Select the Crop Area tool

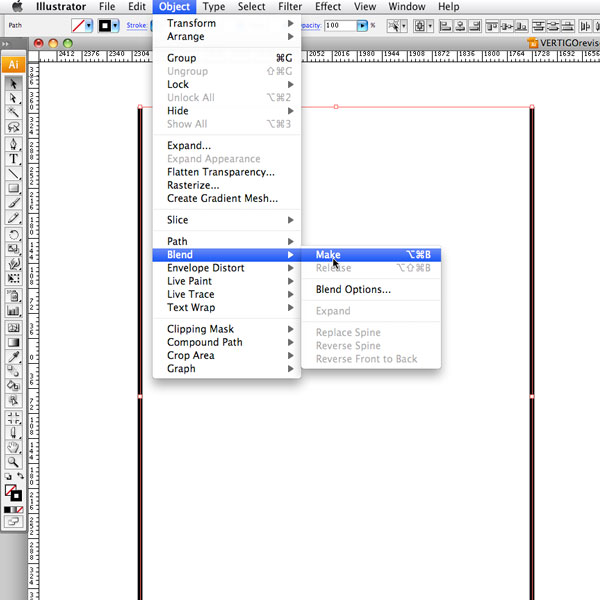(13, 418)
